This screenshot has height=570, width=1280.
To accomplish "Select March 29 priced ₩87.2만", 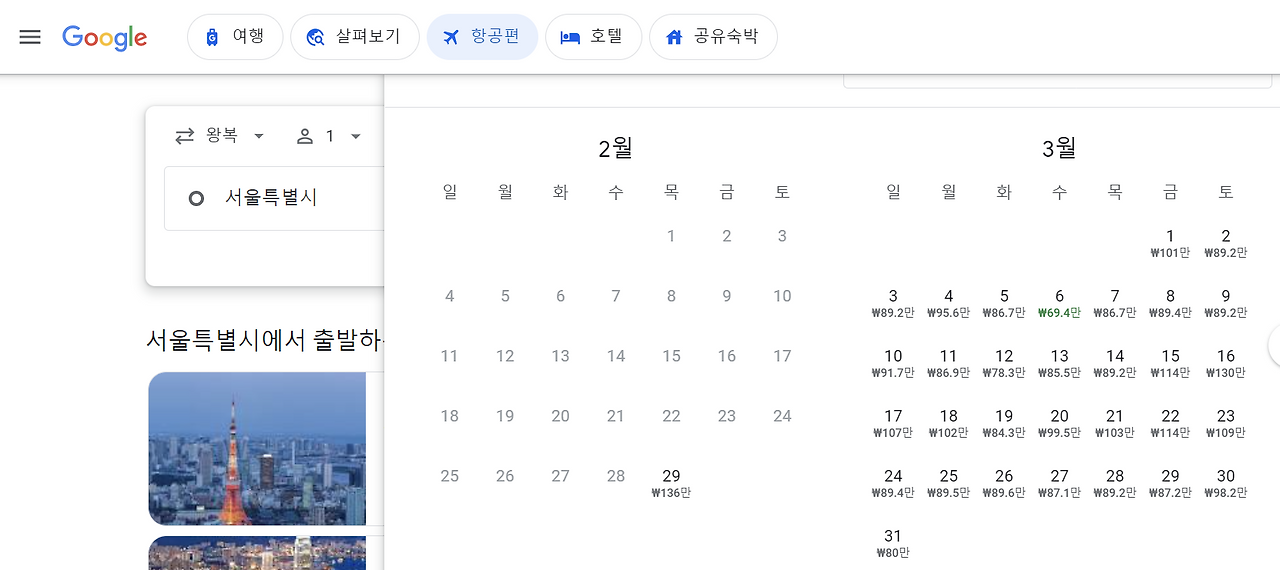I will (x=1170, y=483).
